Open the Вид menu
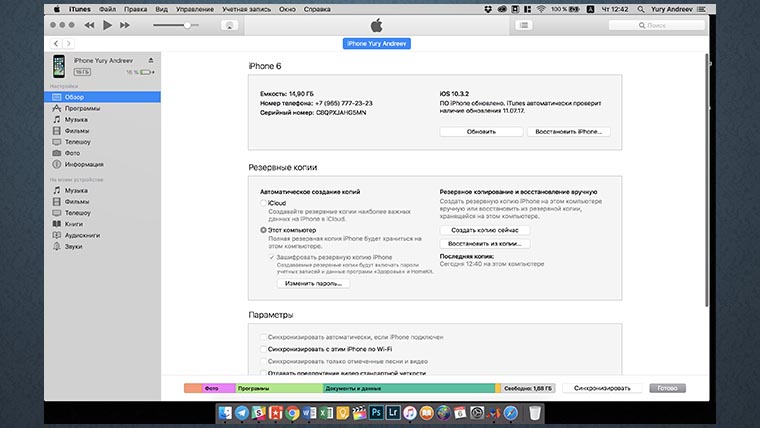The image size is (760, 428). pyautogui.click(x=161, y=9)
